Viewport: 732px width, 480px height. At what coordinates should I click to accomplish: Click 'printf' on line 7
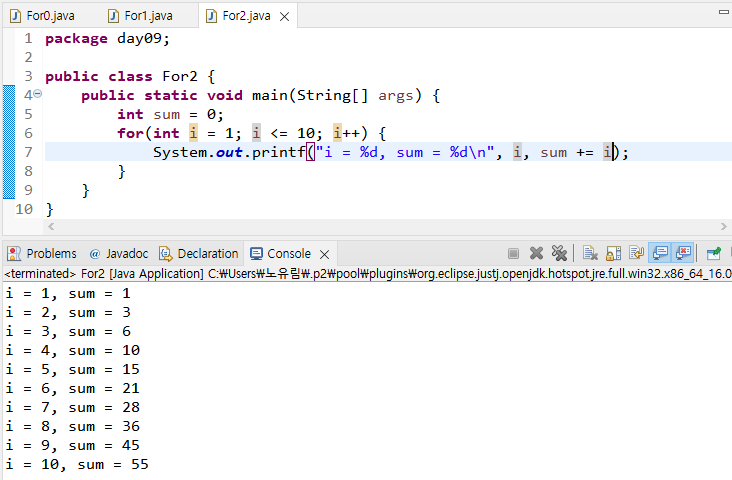point(279,153)
